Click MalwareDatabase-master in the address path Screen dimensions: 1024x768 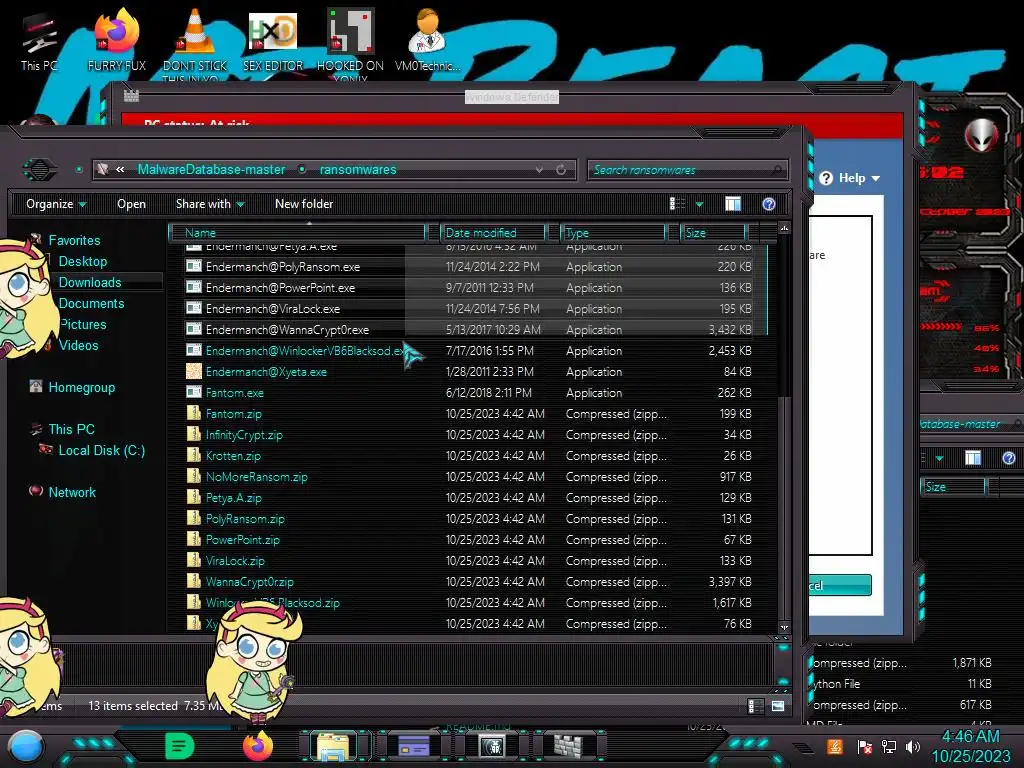pos(211,170)
